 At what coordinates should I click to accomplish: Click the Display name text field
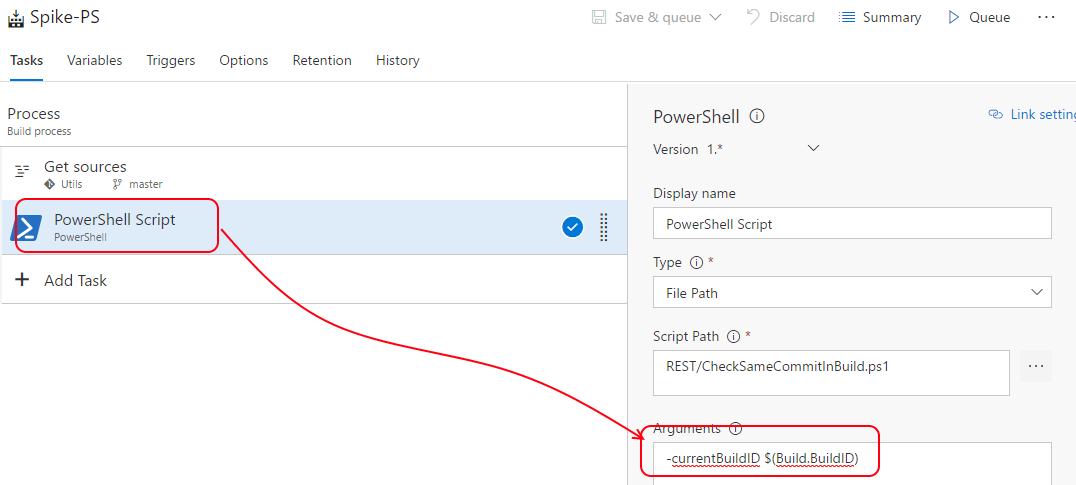[x=852, y=223]
